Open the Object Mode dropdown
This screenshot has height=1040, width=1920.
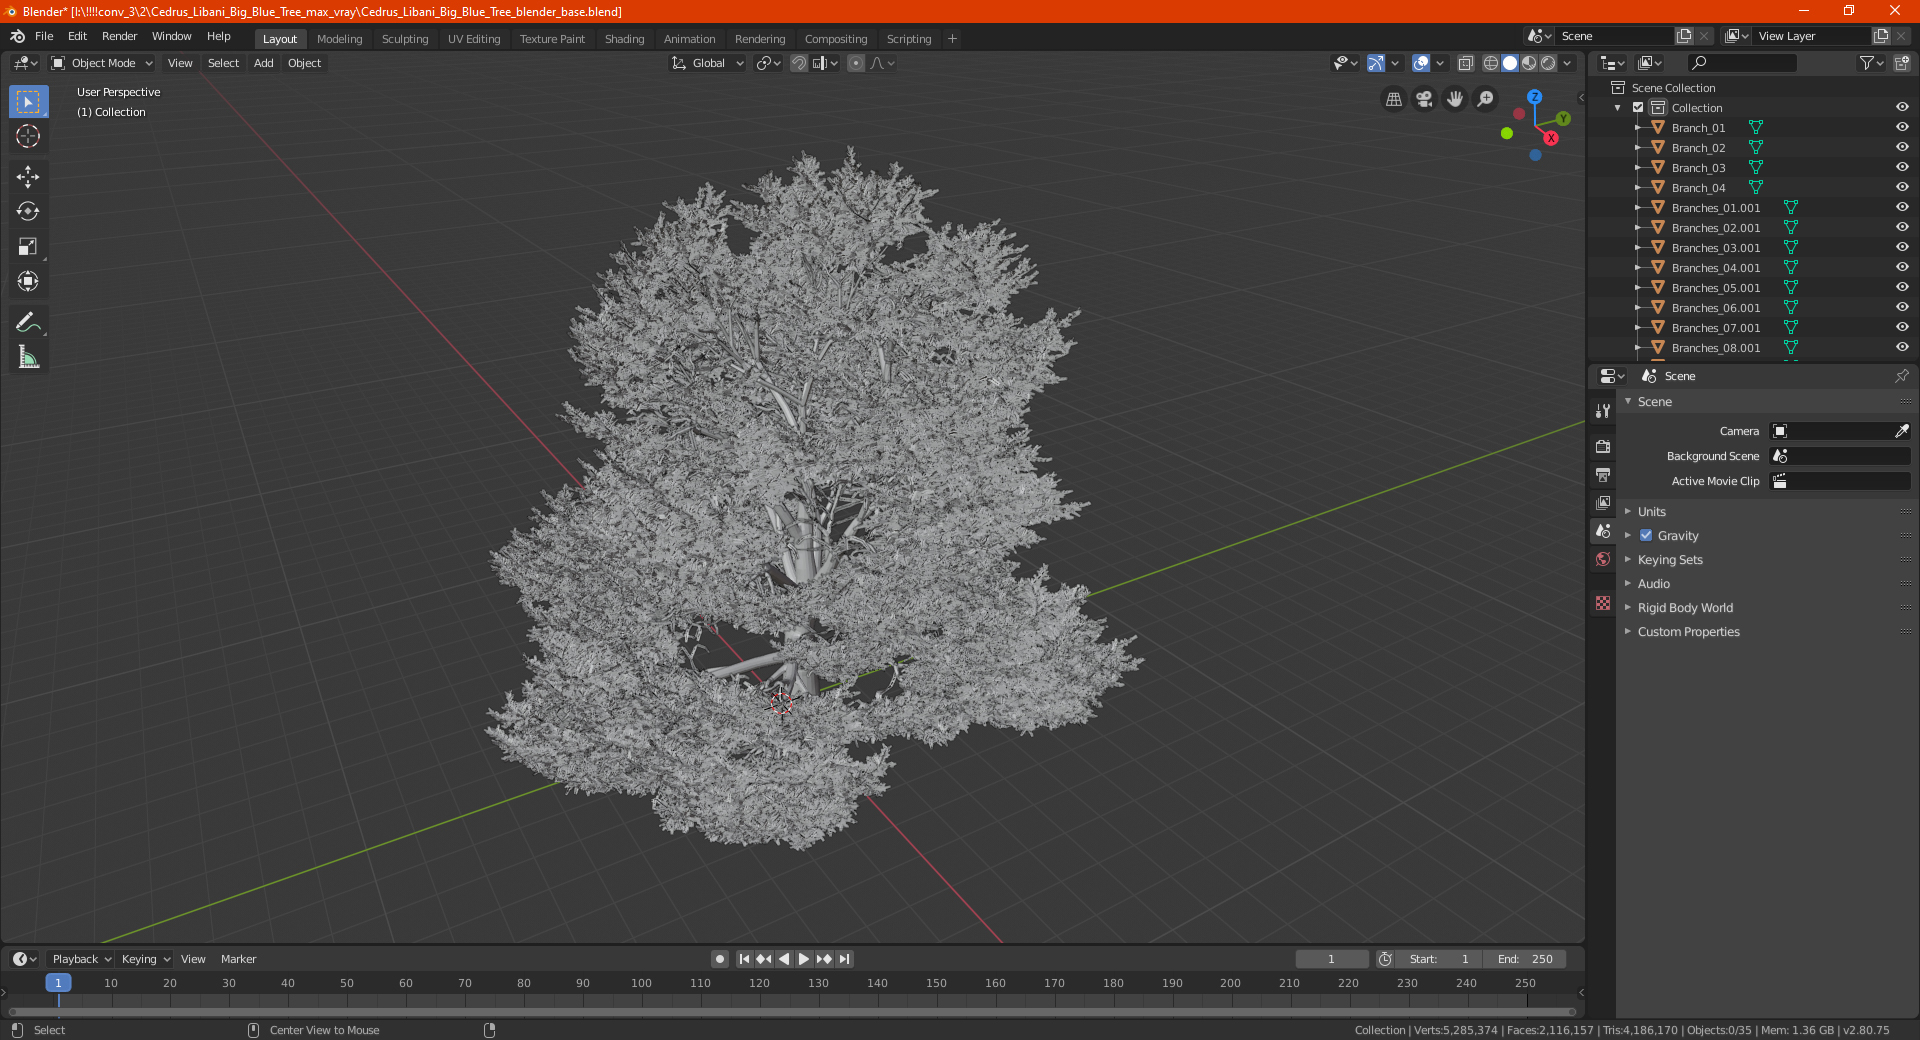pyautogui.click(x=102, y=63)
